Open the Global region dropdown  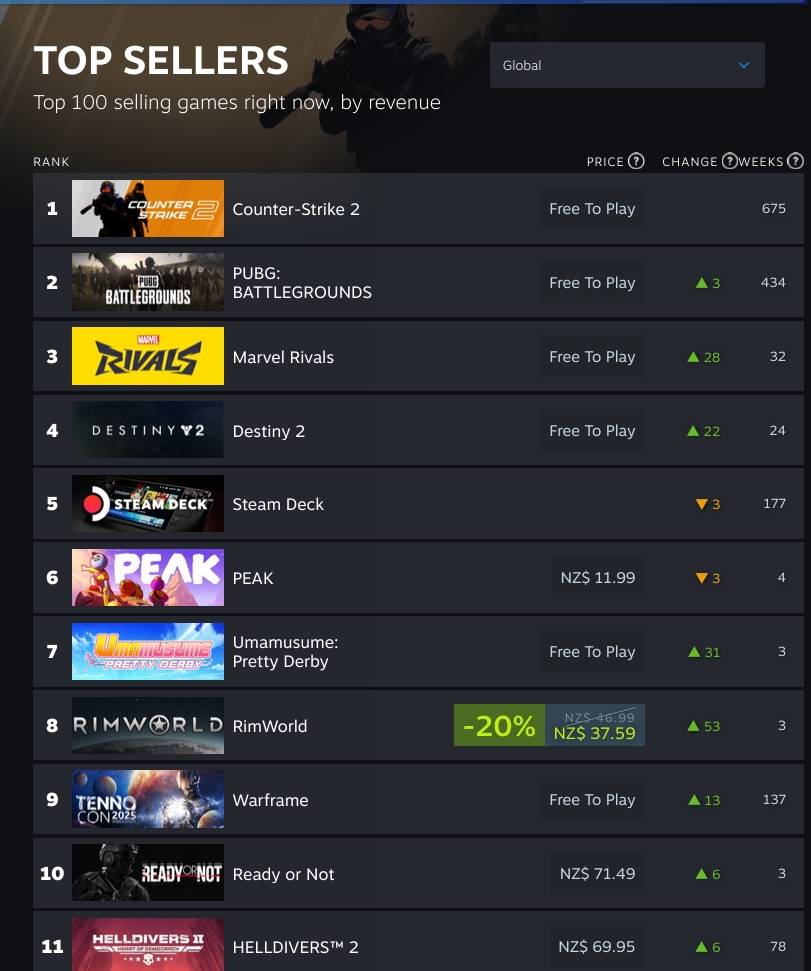point(627,65)
